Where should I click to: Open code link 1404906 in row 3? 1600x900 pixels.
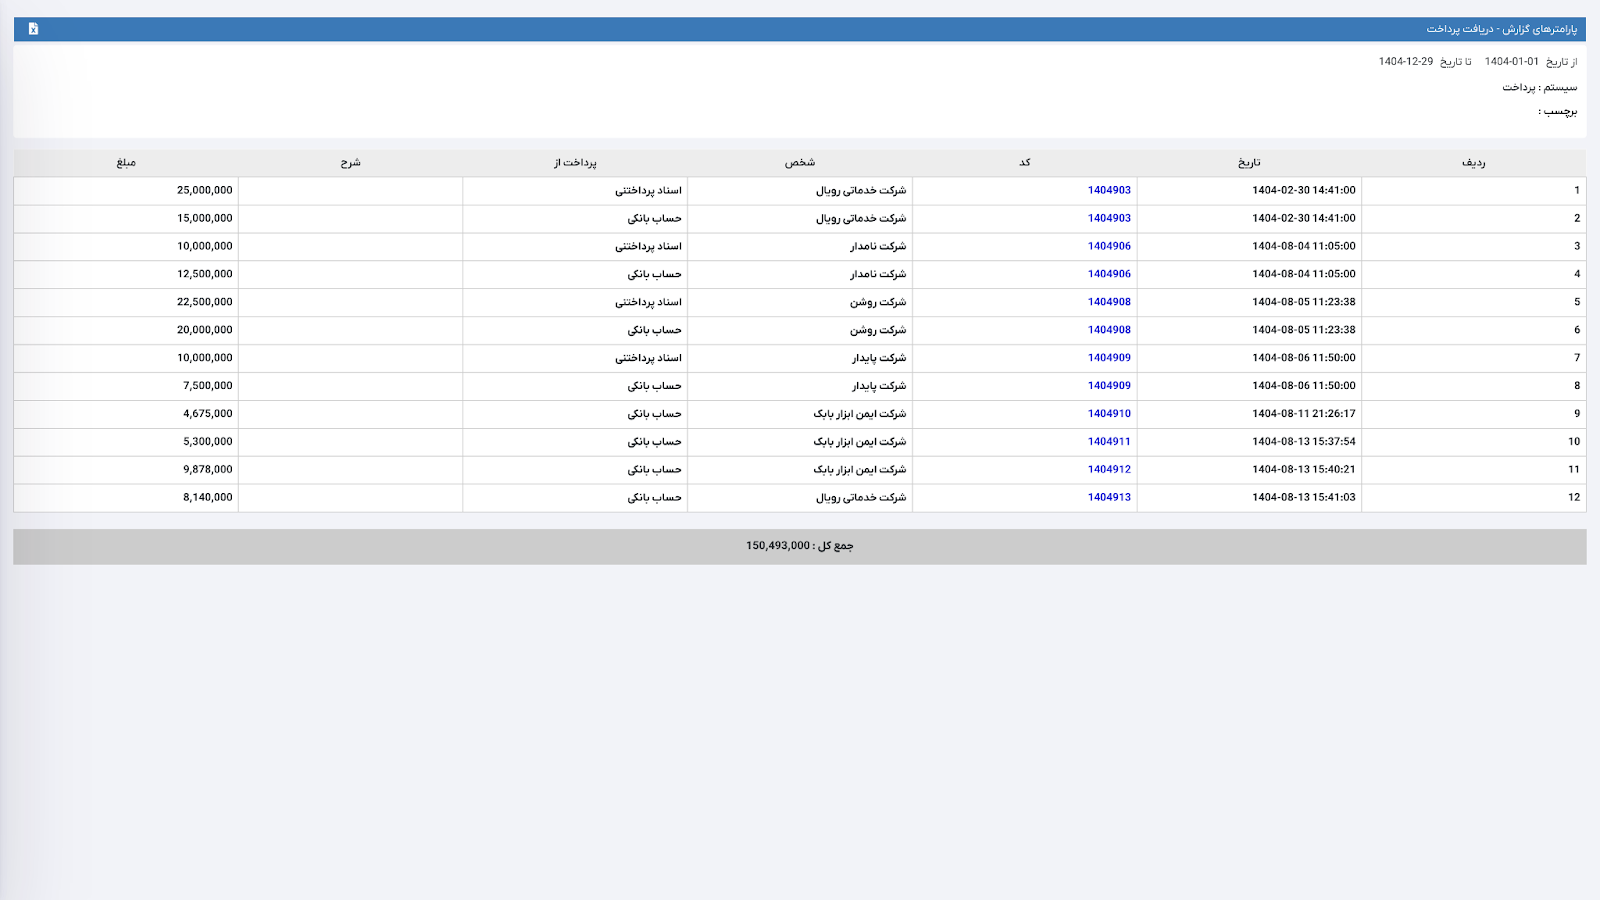click(1109, 246)
